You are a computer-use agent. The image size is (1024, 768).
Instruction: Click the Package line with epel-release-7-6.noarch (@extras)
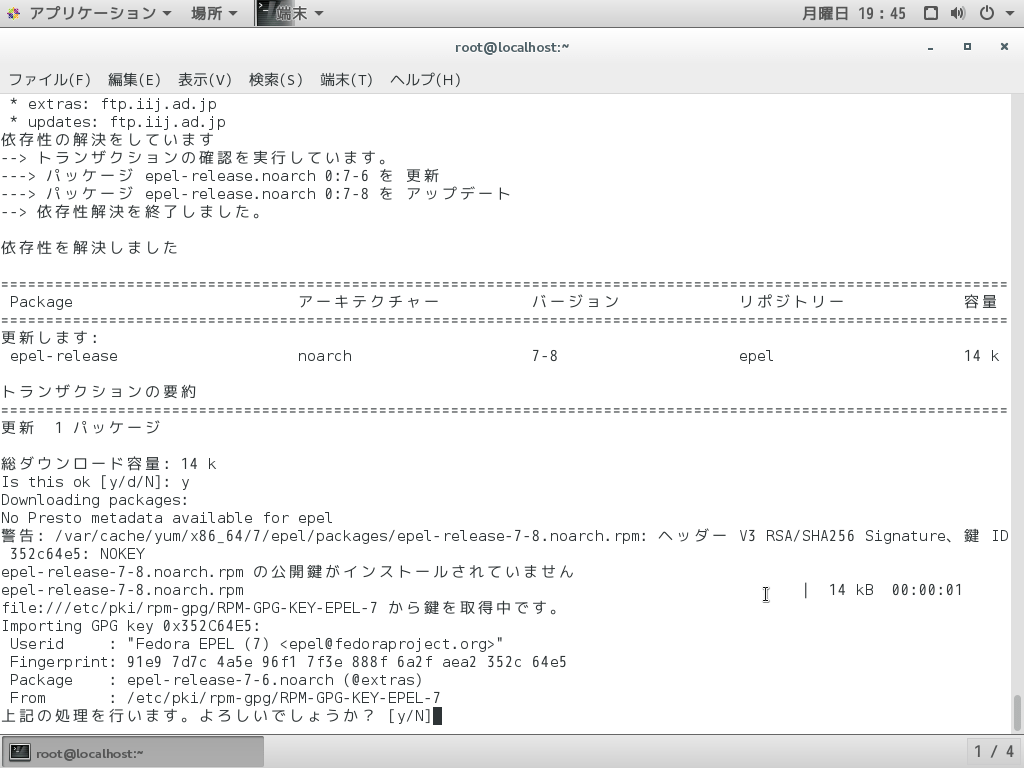click(216, 680)
